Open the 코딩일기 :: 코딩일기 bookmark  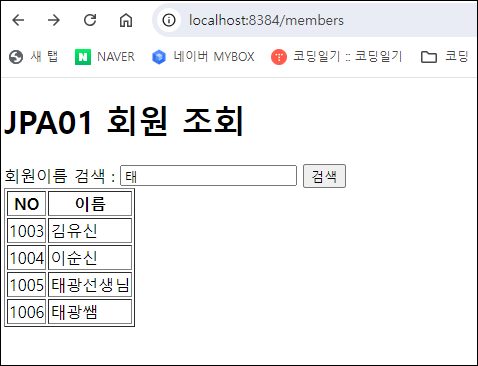pos(337,56)
